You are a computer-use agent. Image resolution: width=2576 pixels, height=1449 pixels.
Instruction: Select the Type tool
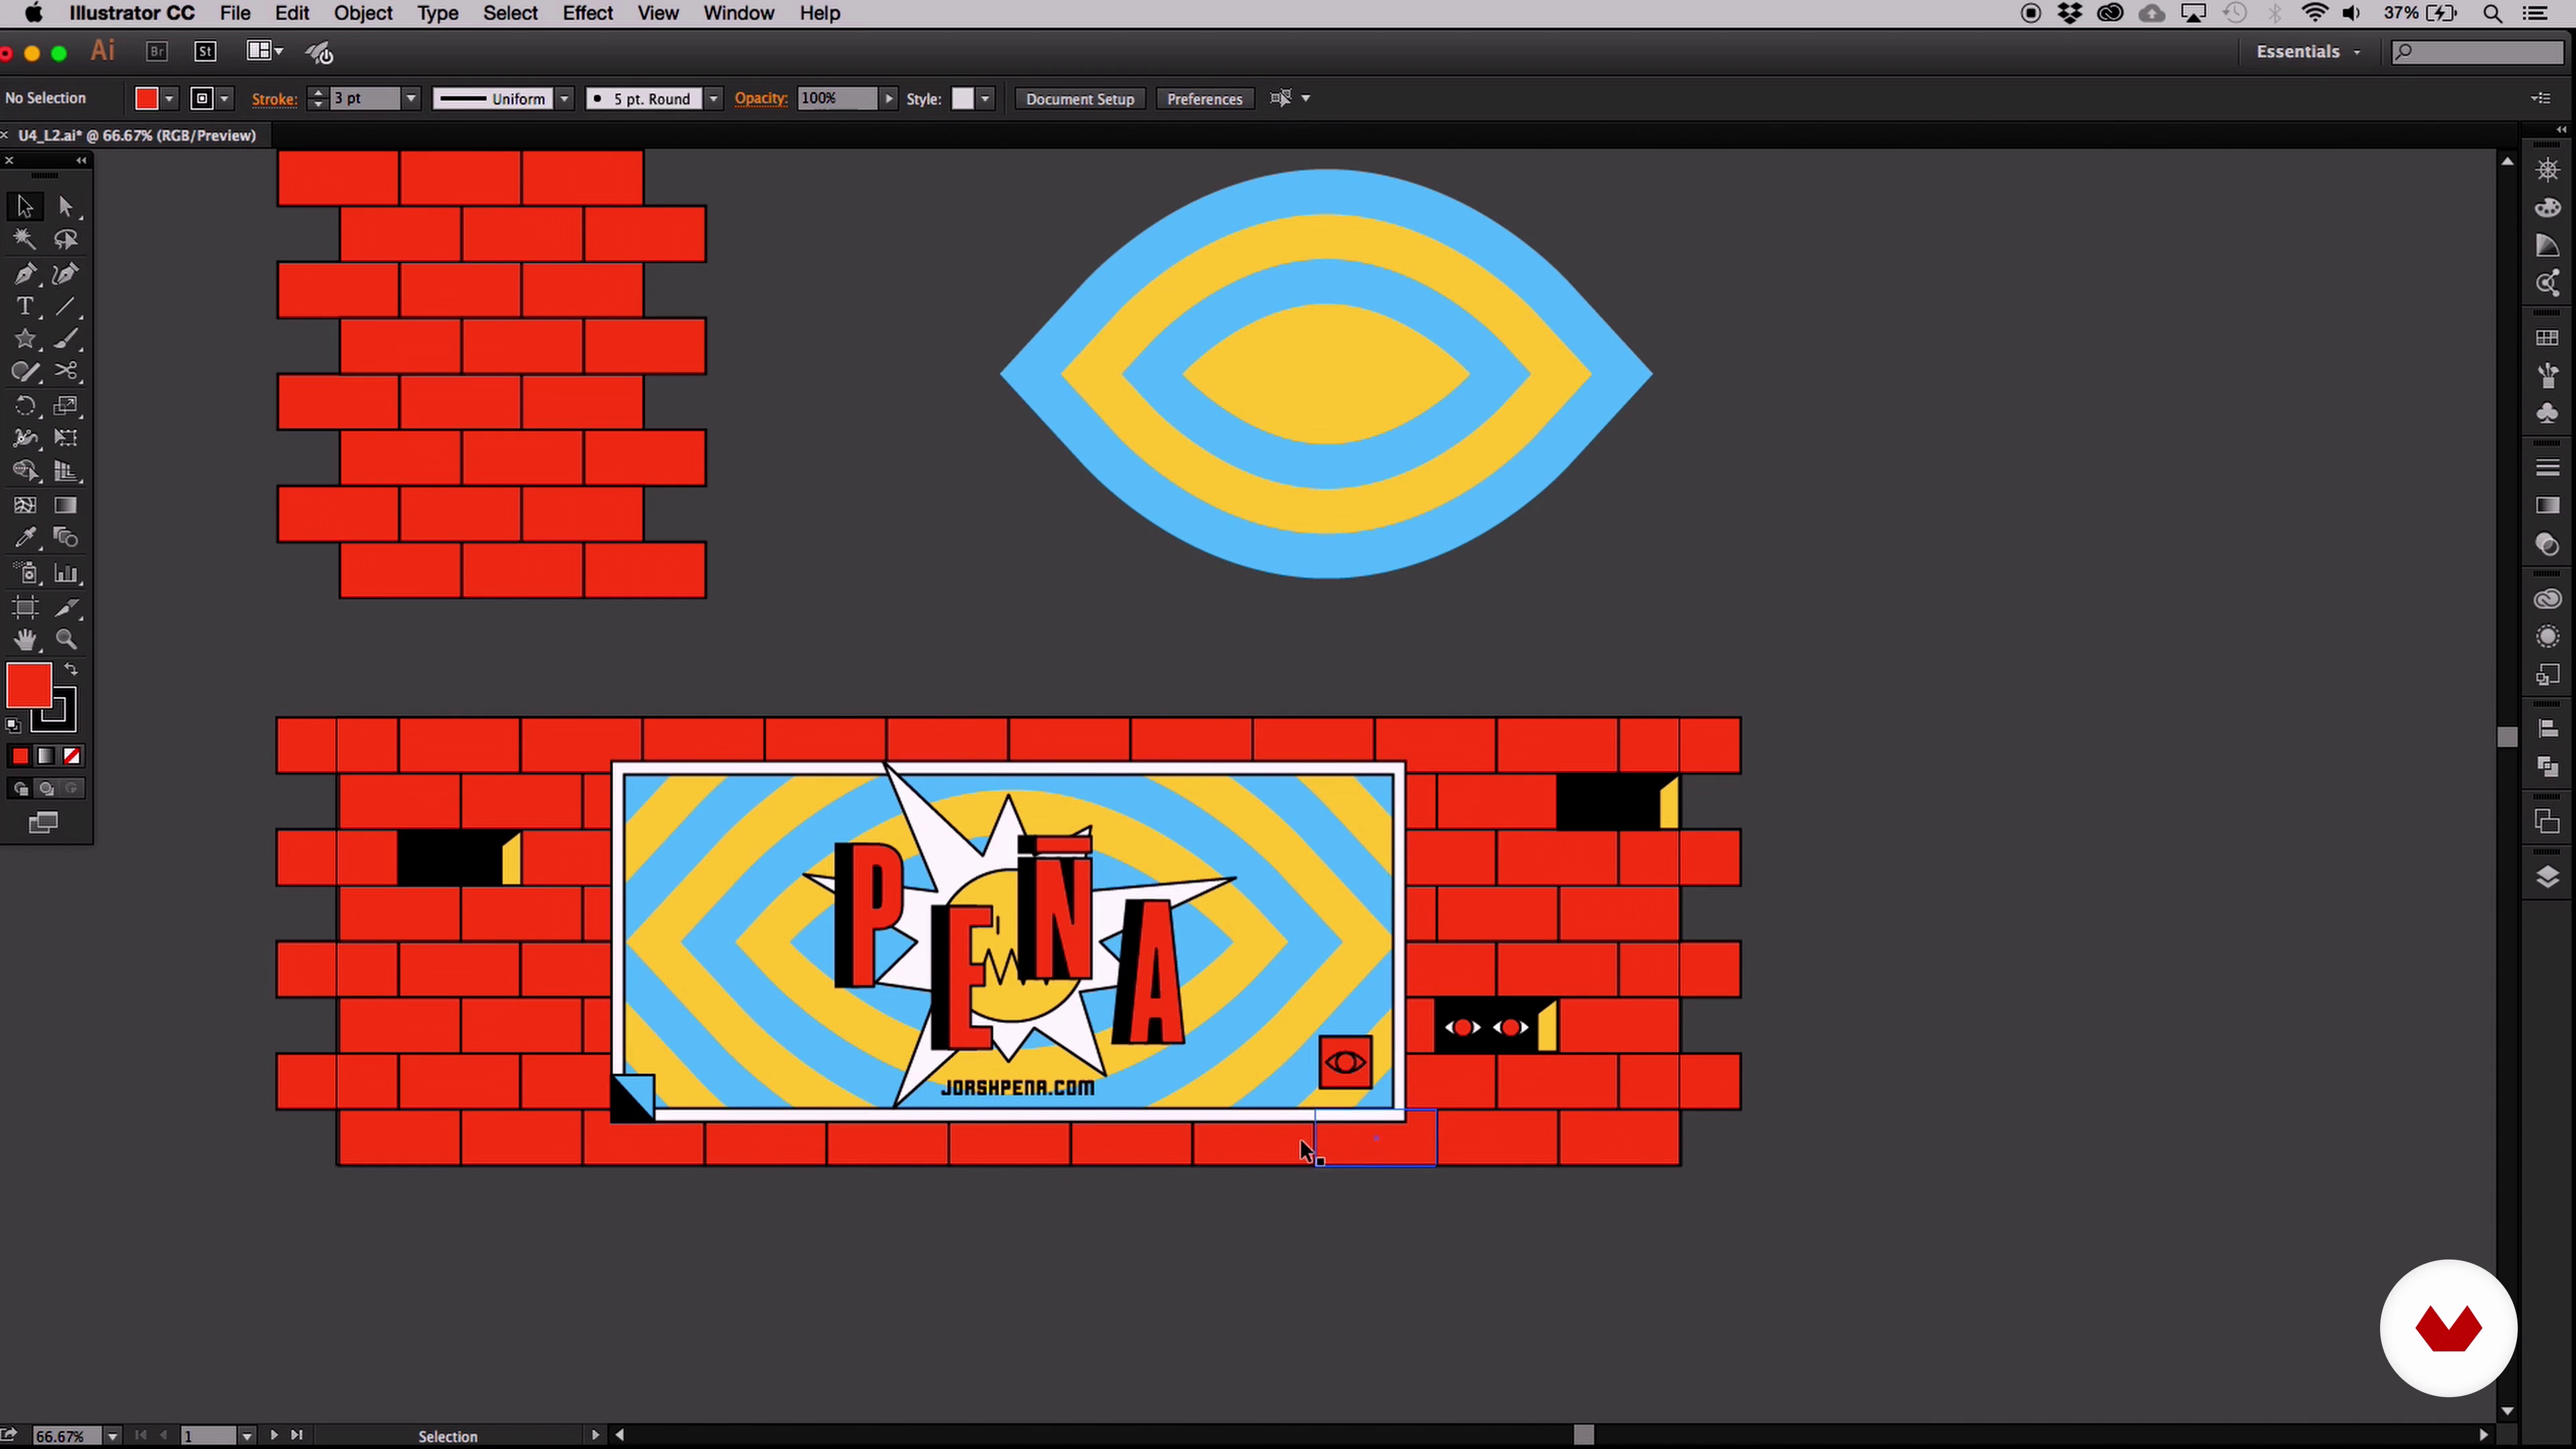click(x=25, y=307)
